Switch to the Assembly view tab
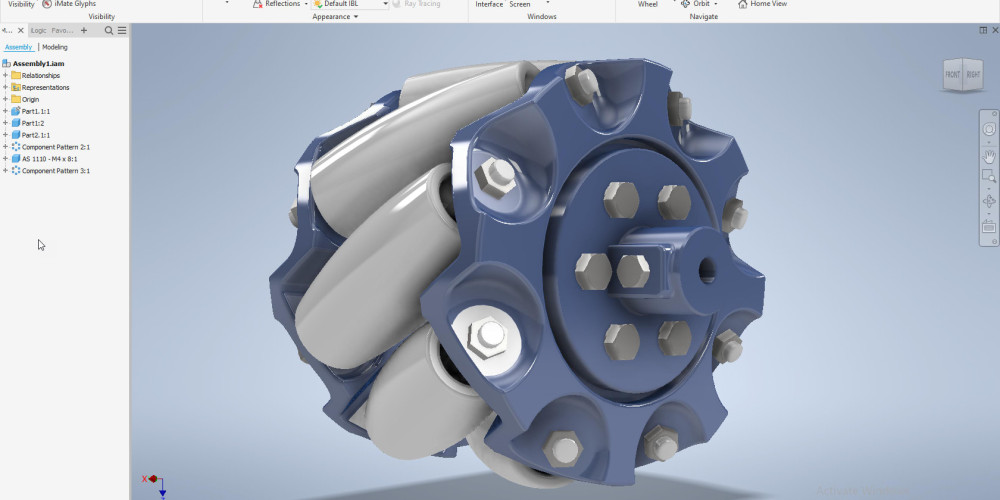Image resolution: width=1000 pixels, height=500 pixels. [x=18, y=47]
